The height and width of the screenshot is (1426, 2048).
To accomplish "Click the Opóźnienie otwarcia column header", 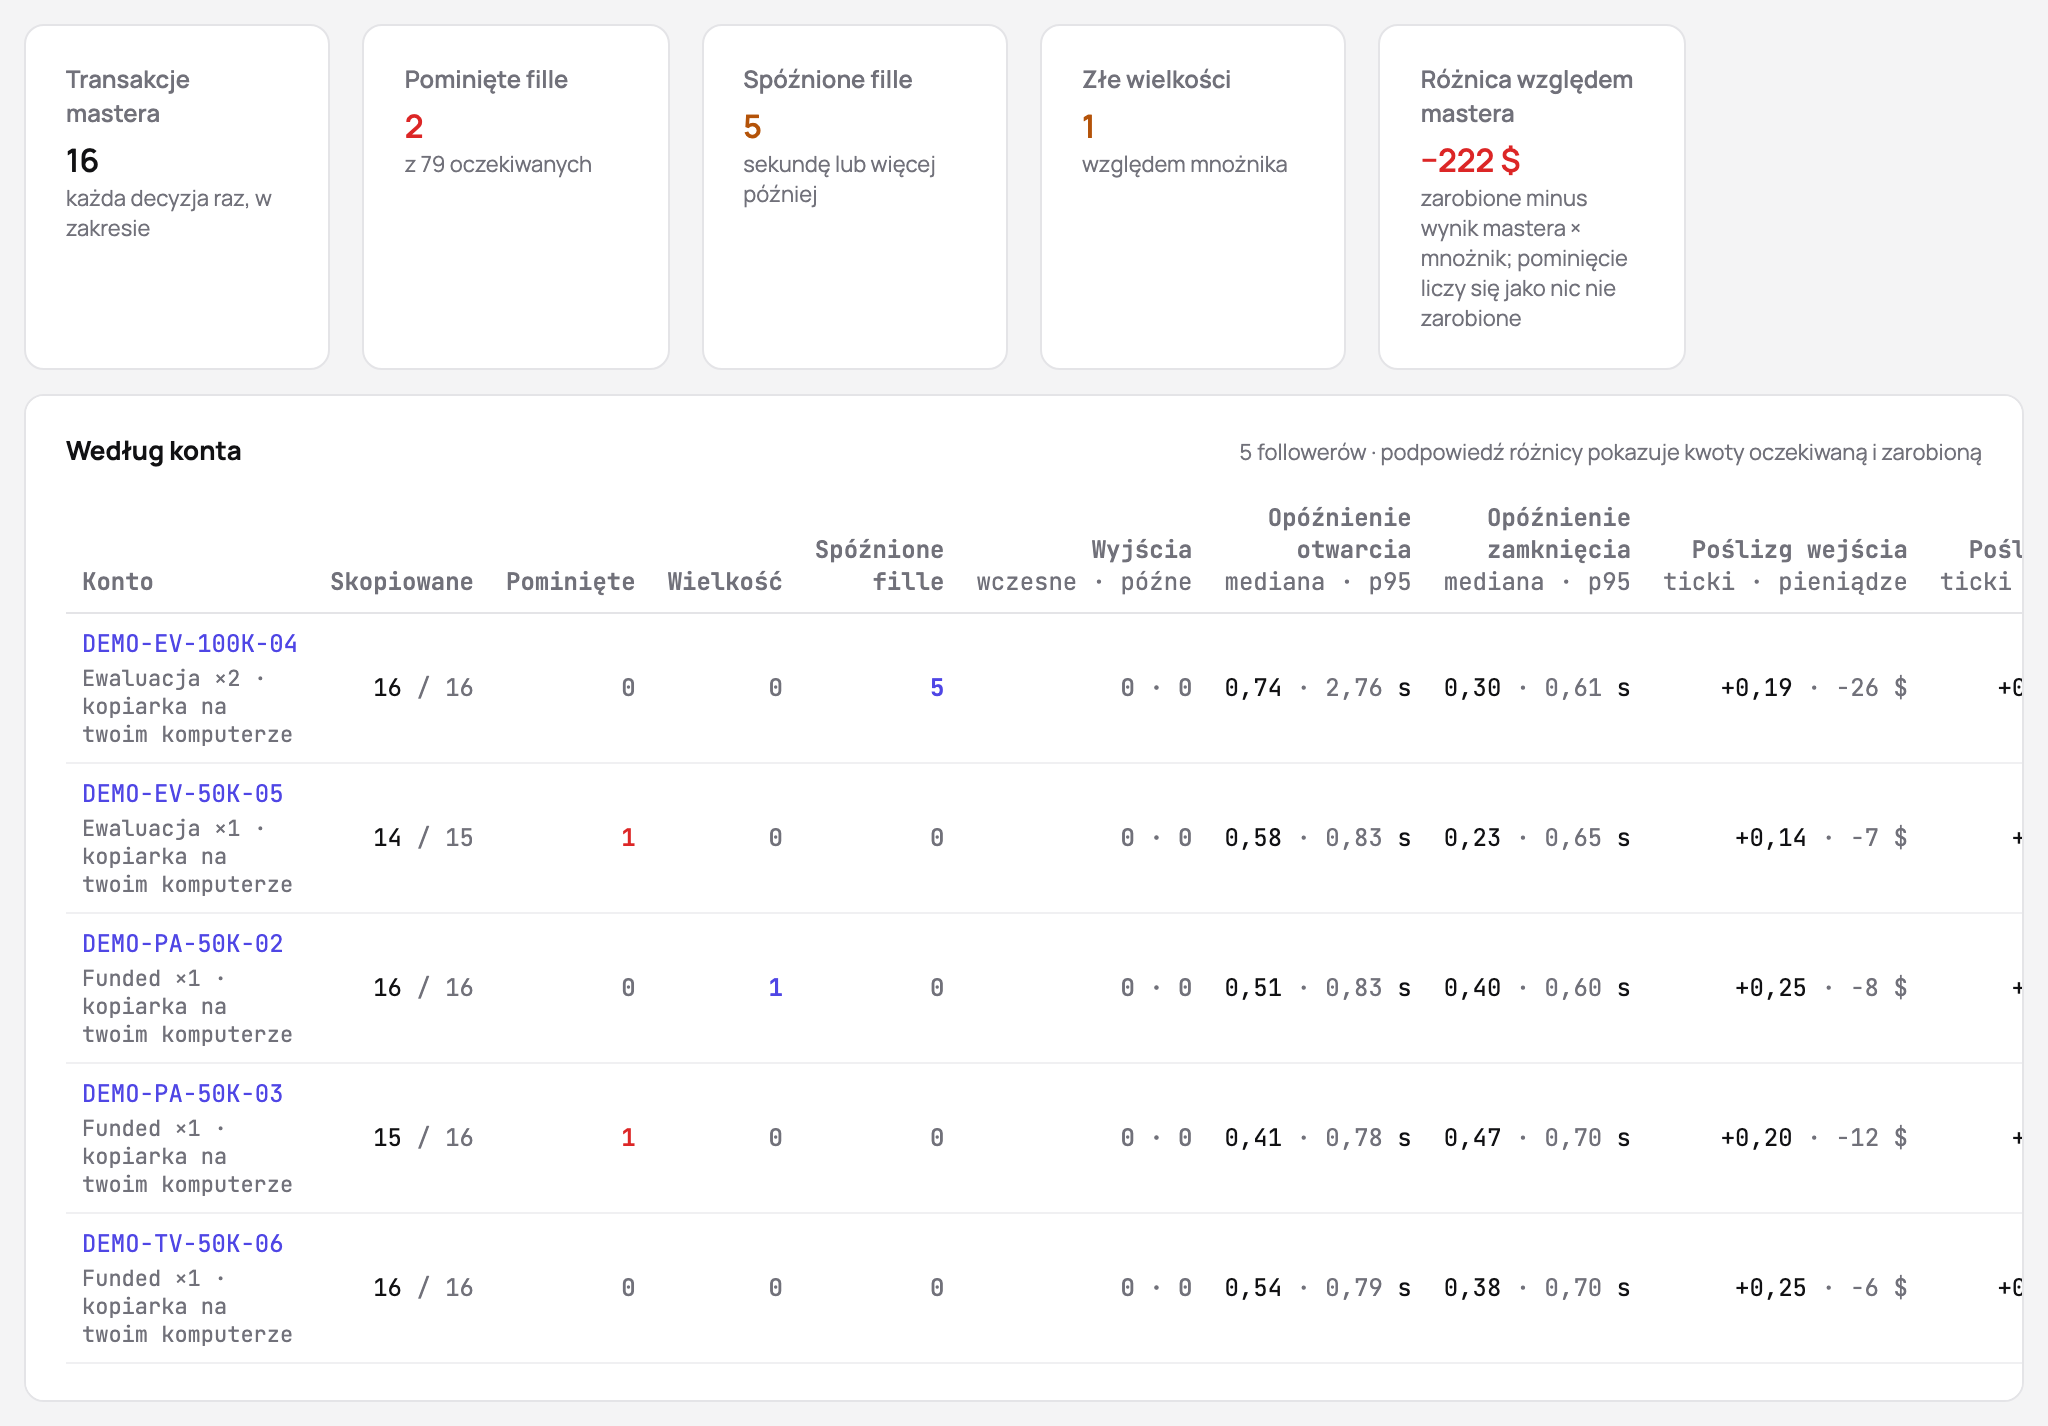I will point(1318,550).
